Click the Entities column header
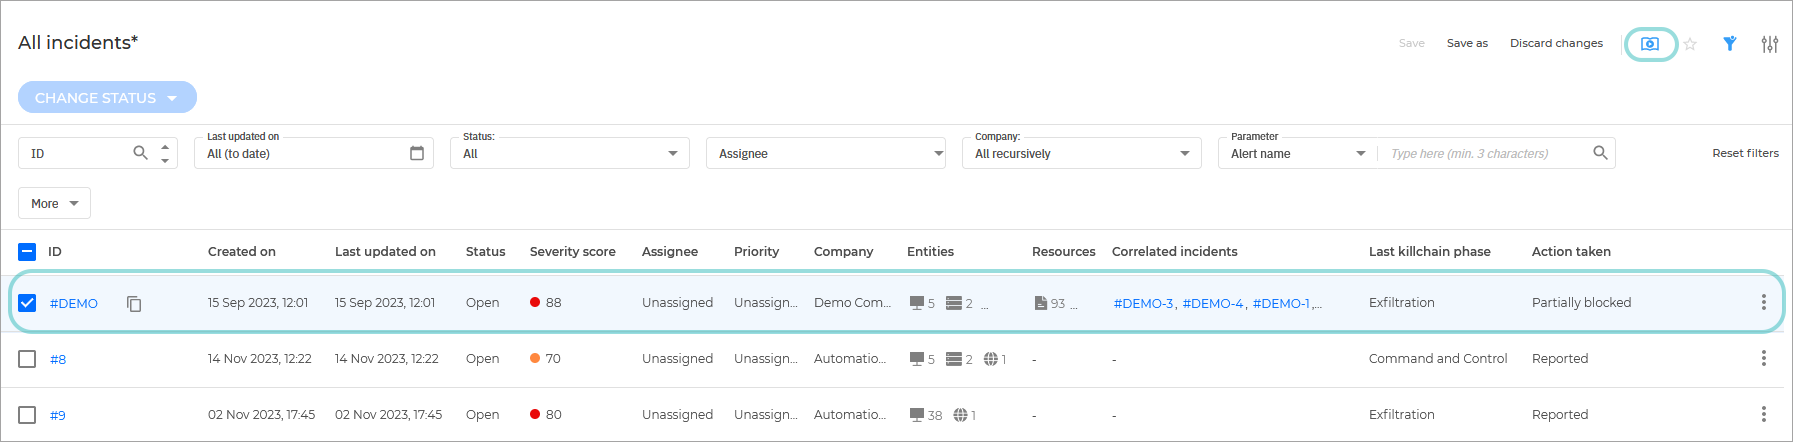 click(x=930, y=252)
